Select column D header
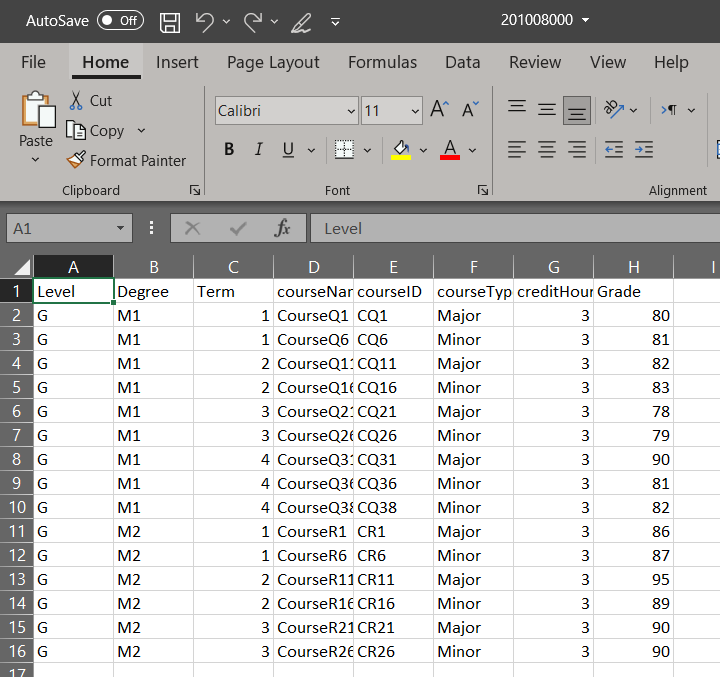Screen dimensions: 720x677 click(x=313, y=266)
